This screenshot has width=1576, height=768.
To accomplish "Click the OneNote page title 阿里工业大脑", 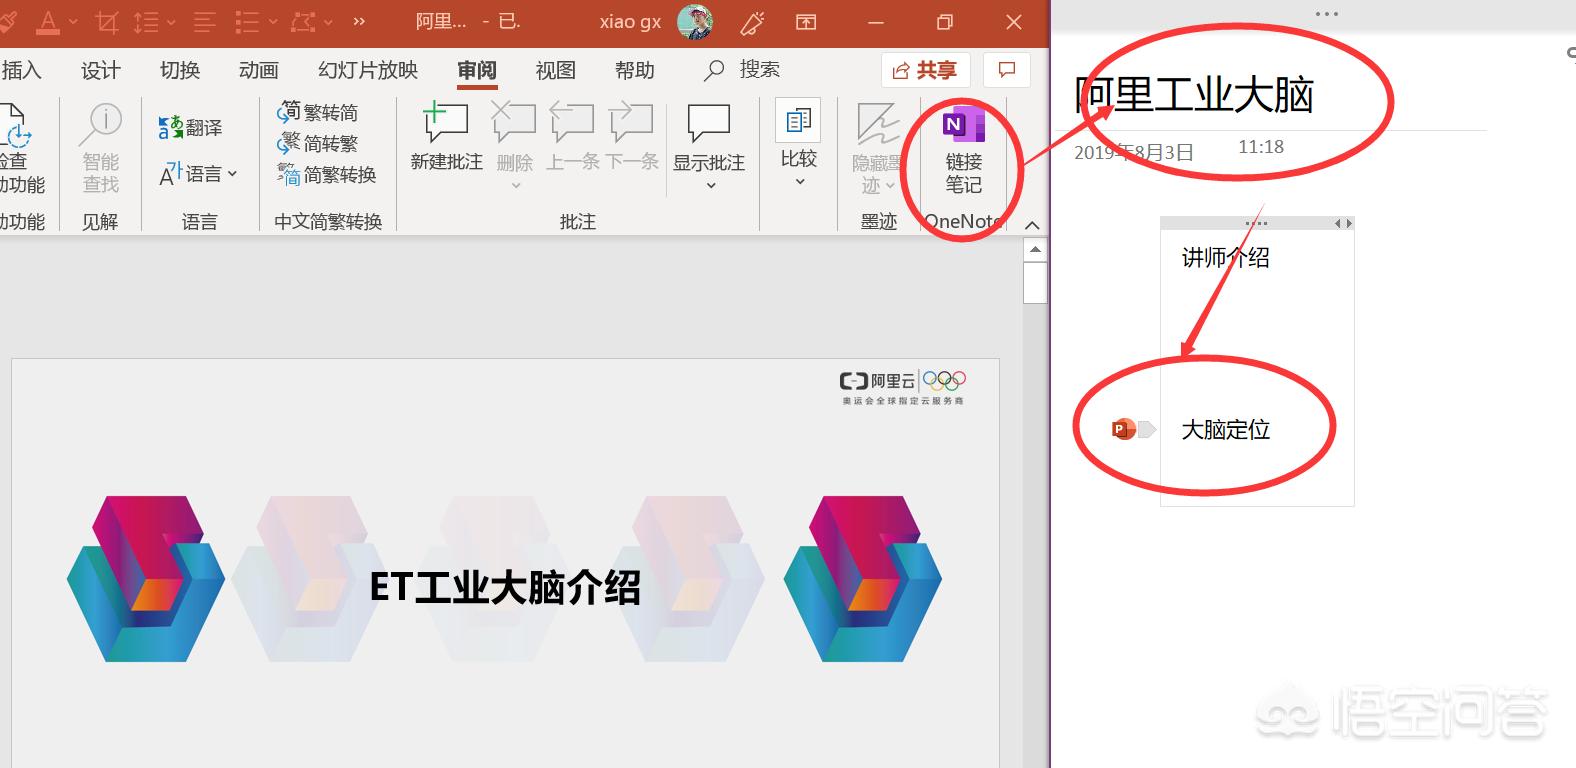I will tap(1195, 95).
